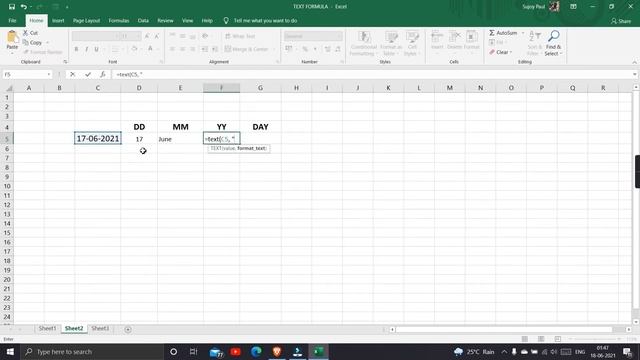
Task: Collapse the ribbon with the chevron
Action: tap(634, 62)
